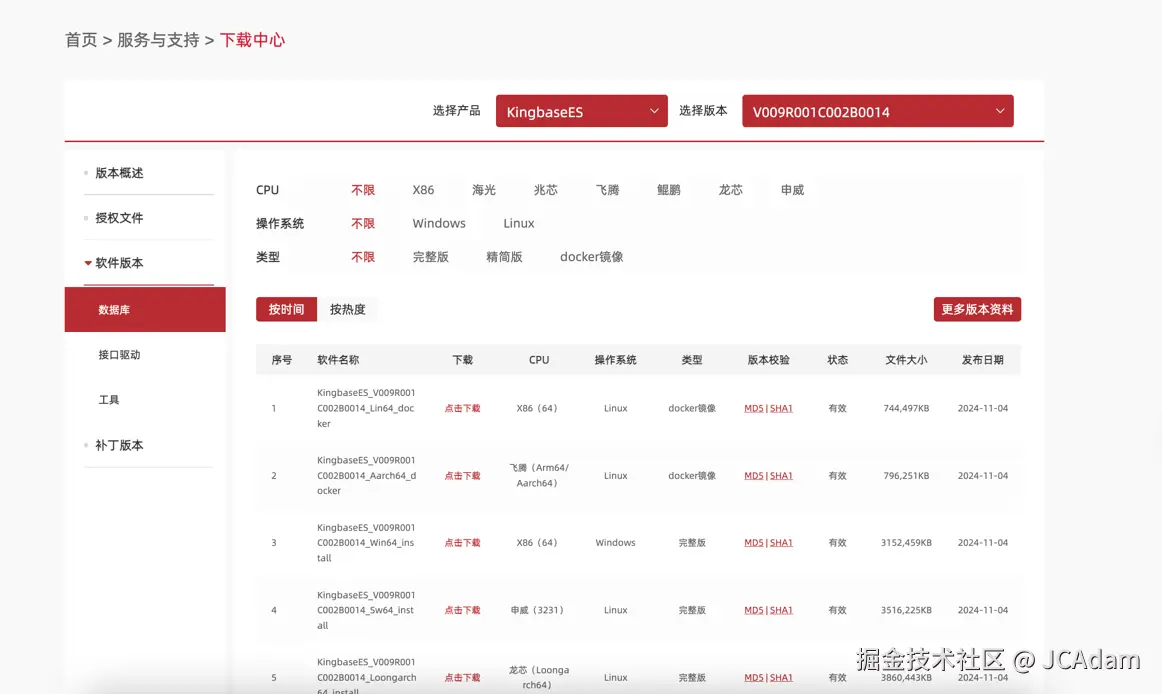Click file size 744,497KB cell
1162x694 pixels.
click(x=906, y=409)
